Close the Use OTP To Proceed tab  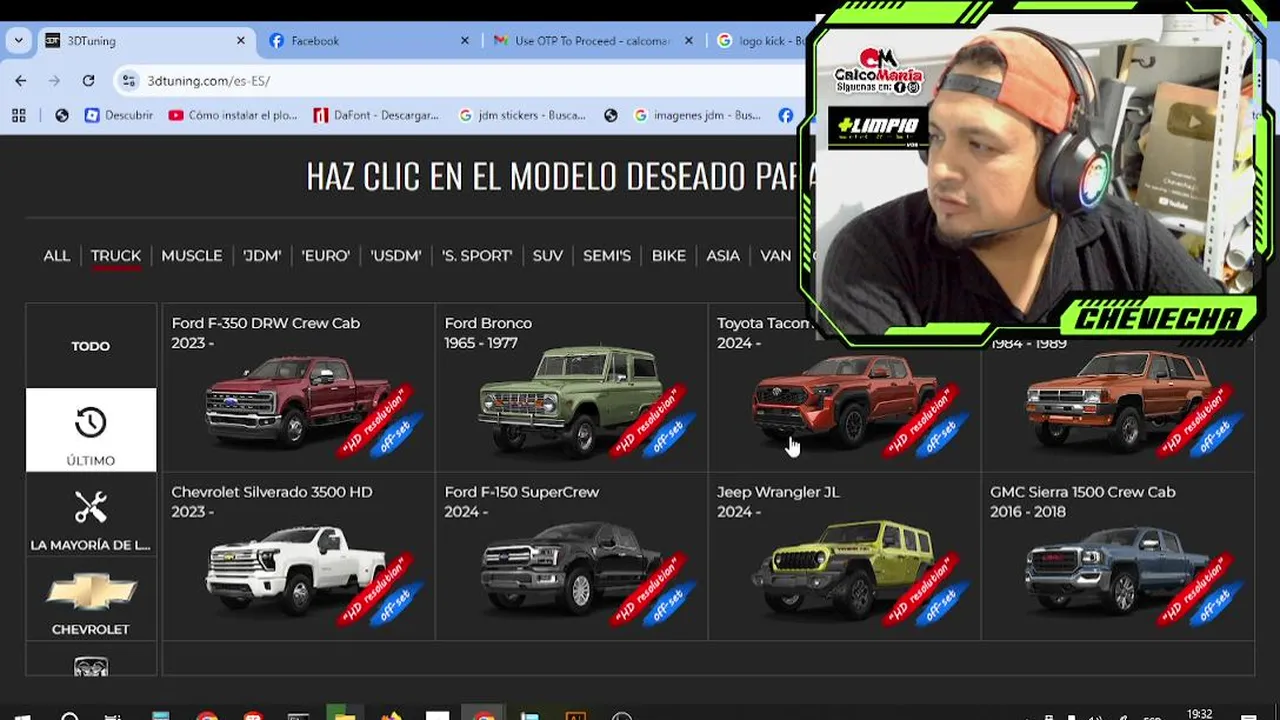(x=688, y=41)
